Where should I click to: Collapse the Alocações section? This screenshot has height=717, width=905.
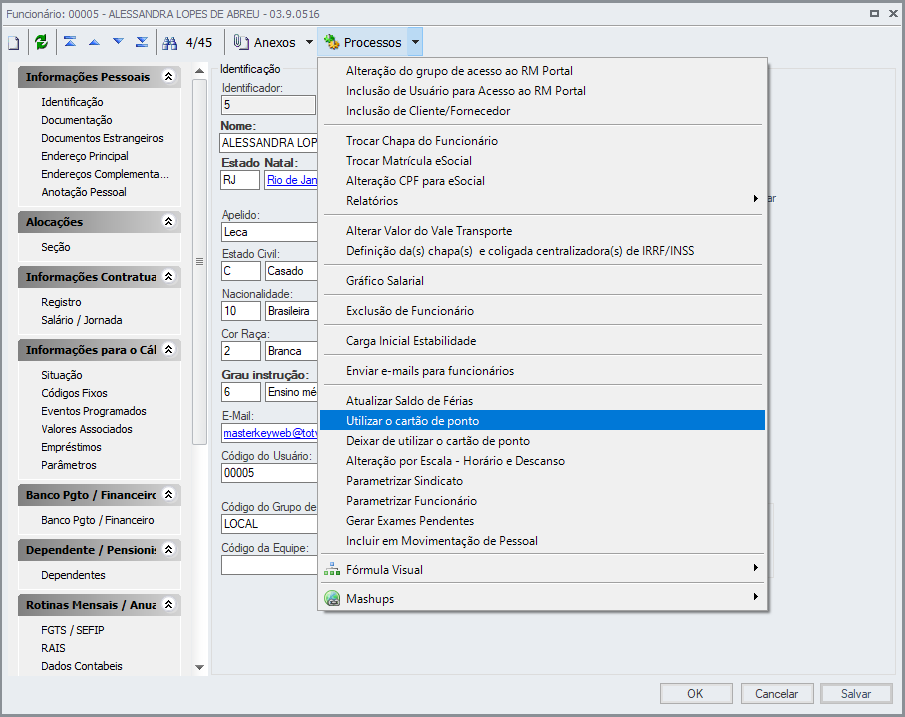click(x=169, y=221)
